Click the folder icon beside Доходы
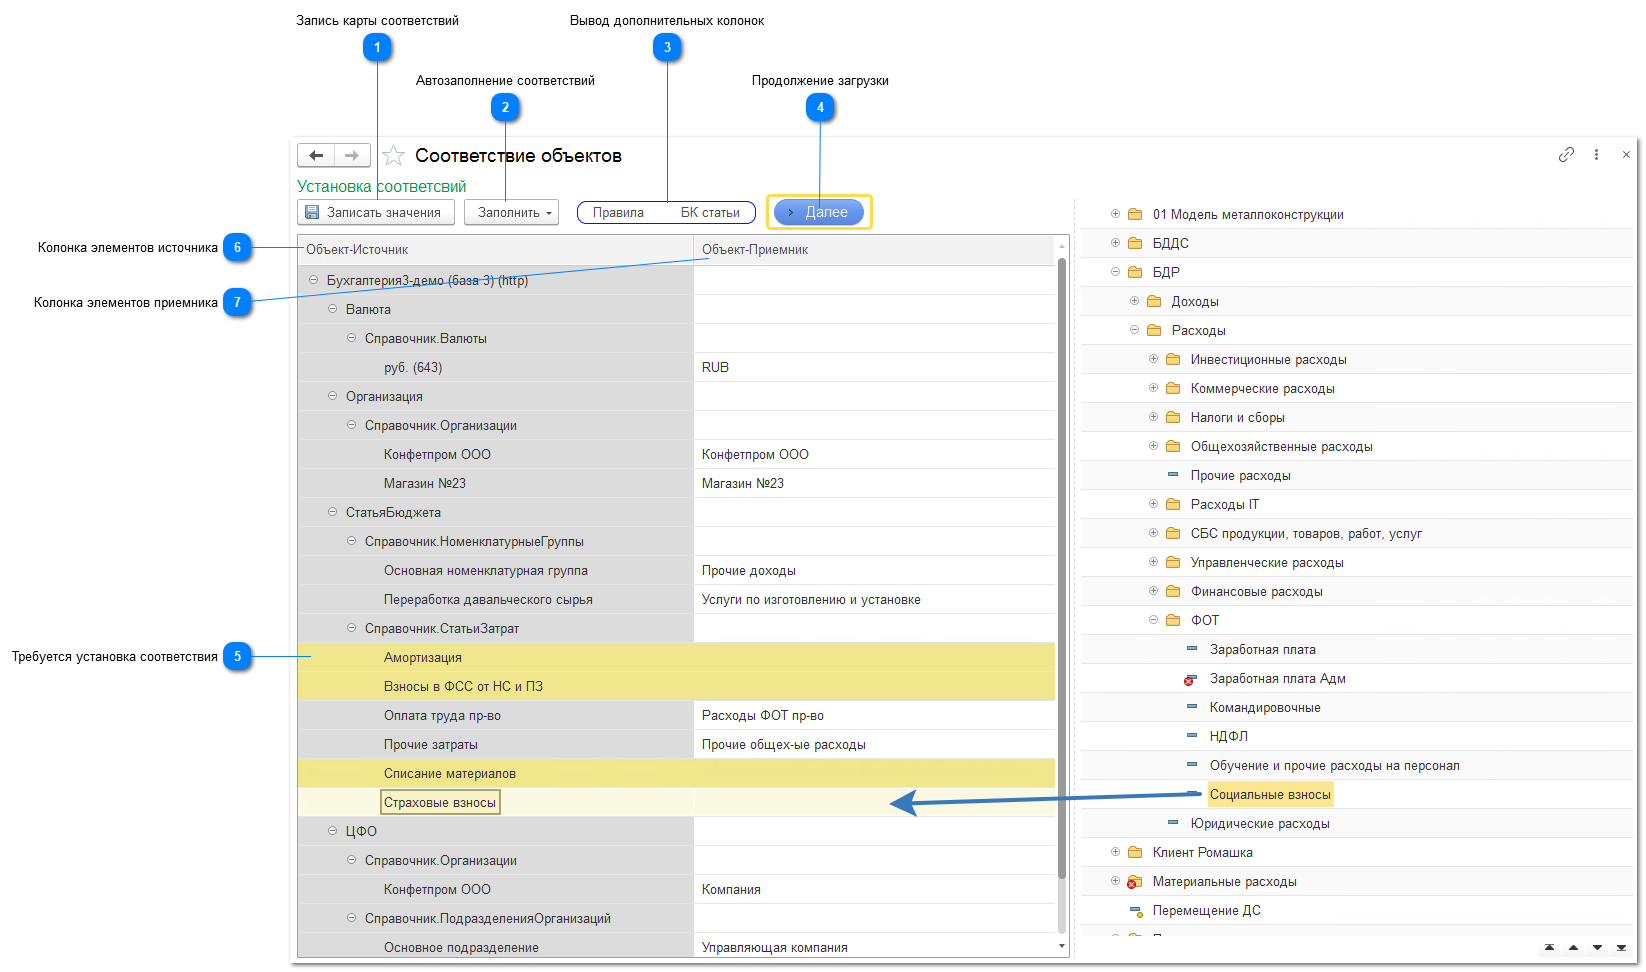The width and height of the screenshot is (1646, 972). tap(1154, 301)
